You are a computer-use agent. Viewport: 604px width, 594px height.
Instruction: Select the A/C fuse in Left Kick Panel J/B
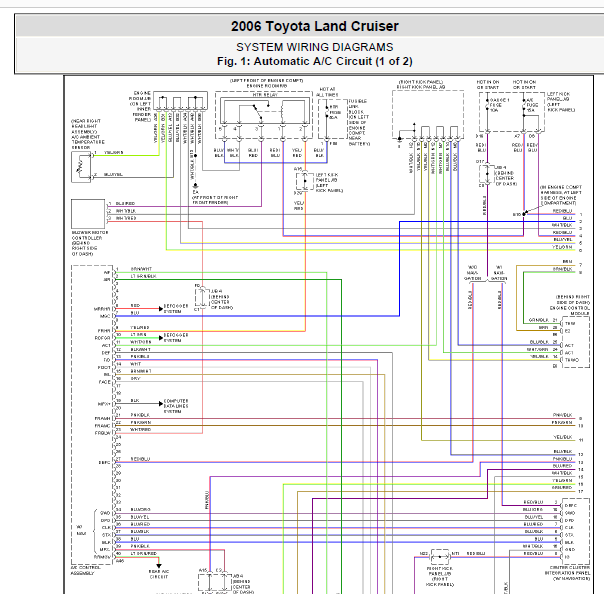tap(524, 106)
